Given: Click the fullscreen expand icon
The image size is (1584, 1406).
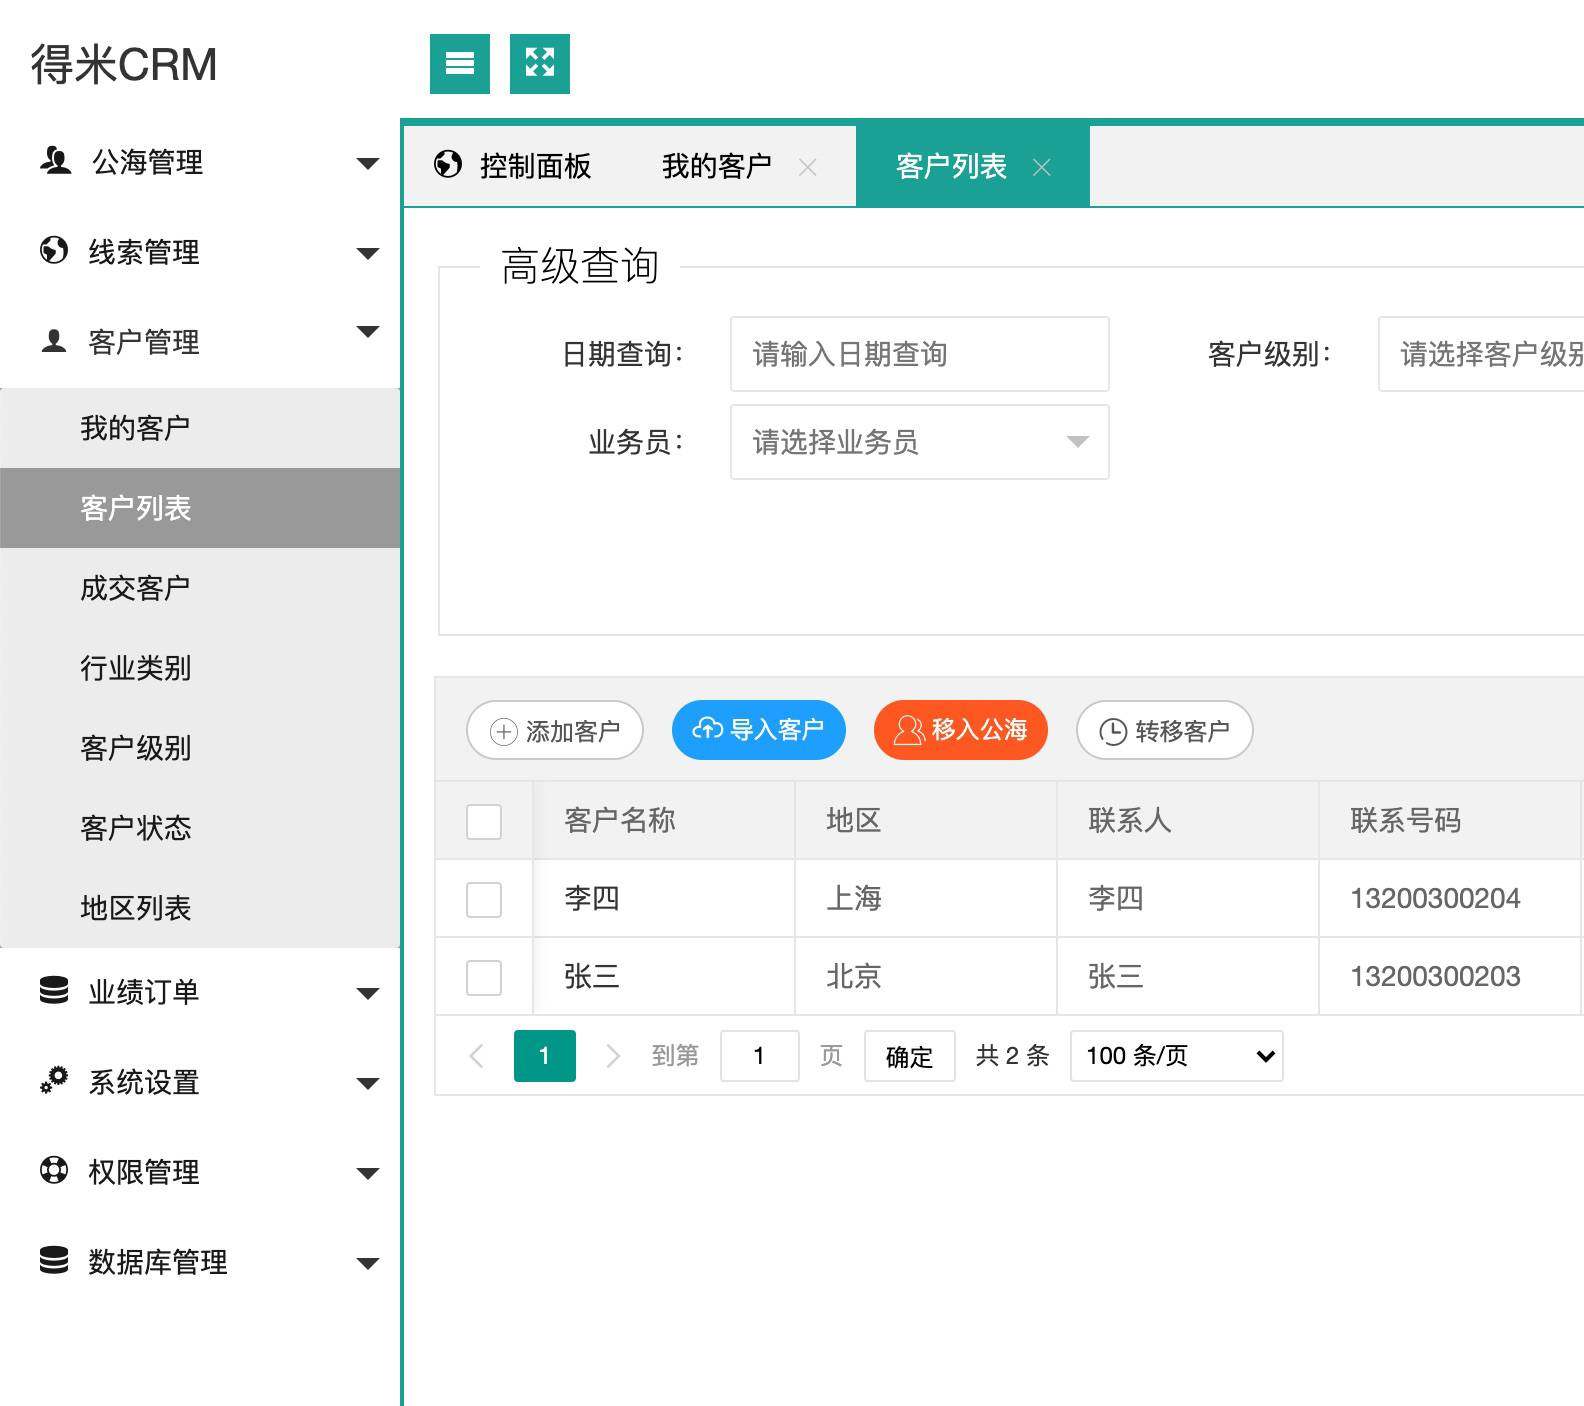Looking at the screenshot, I should point(539,64).
